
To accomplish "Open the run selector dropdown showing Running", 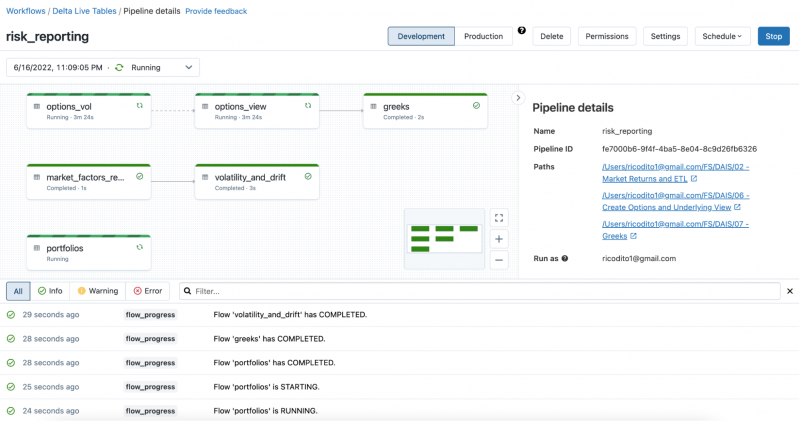I will [x=103, y=67].
